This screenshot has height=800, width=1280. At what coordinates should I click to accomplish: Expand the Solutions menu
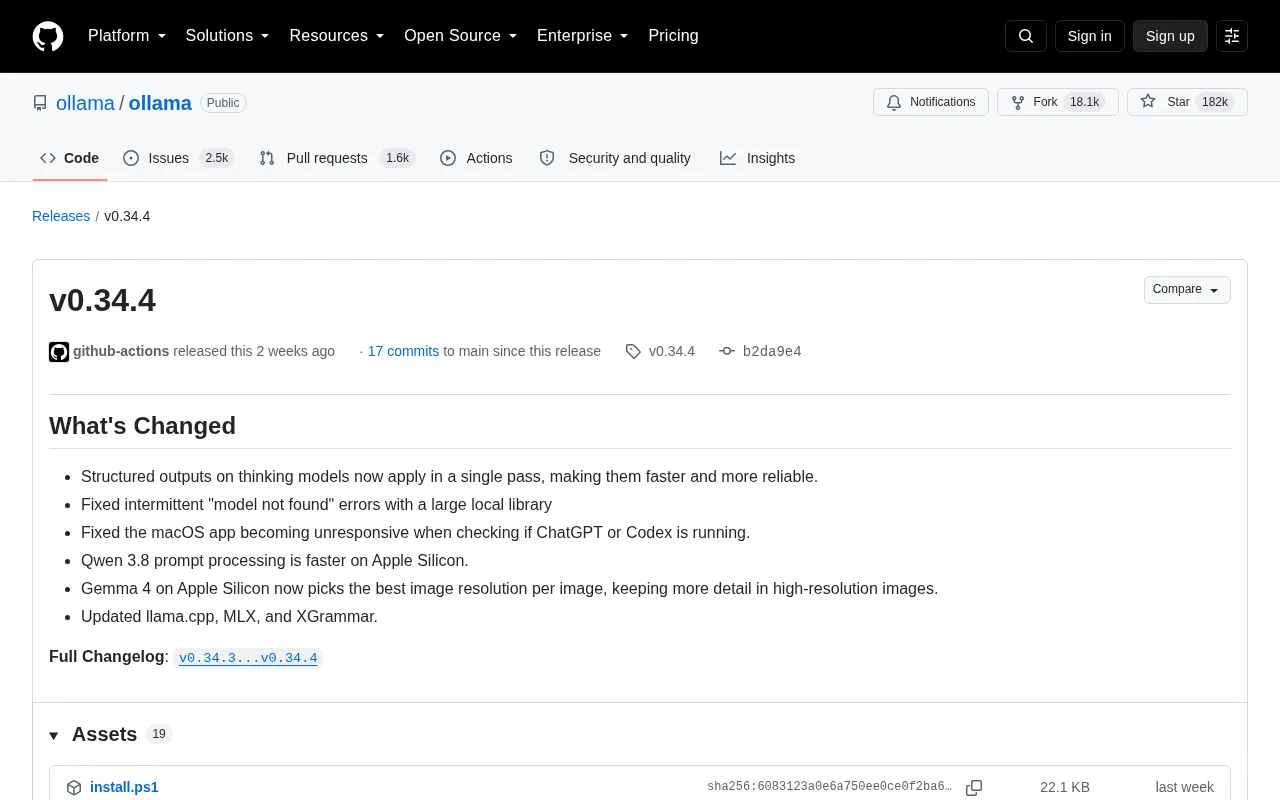click(x=228, y=36)
